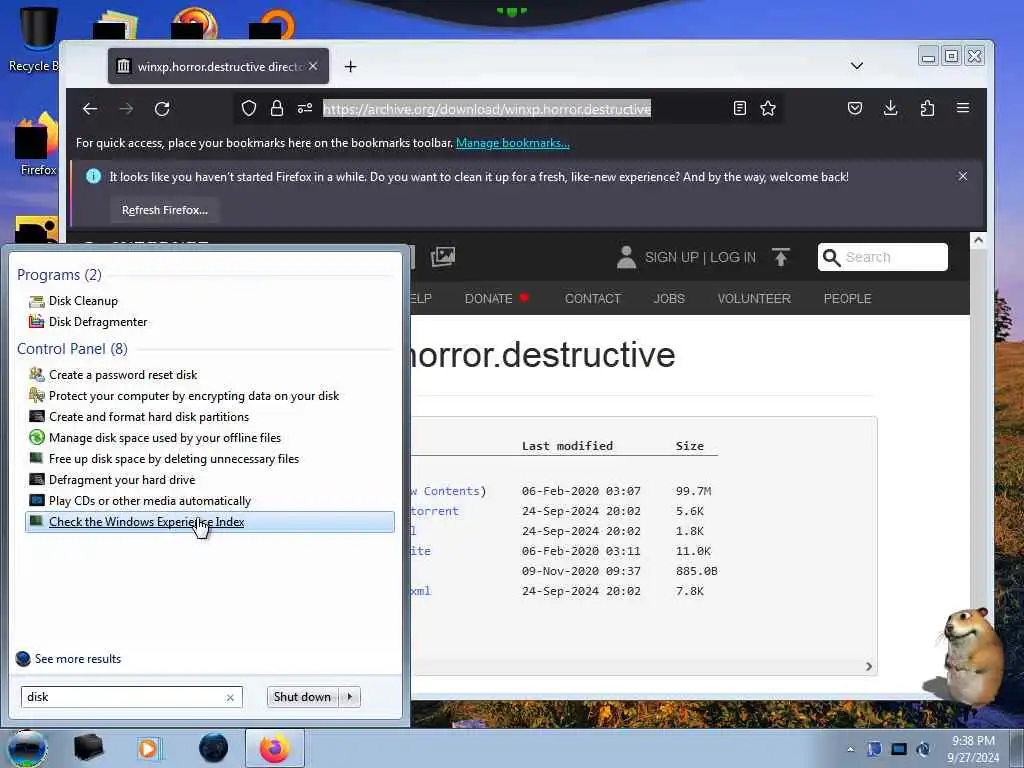This screenshot has height=768, width=1024.
Task: Click the 09-Nov-2020 09:37 date entry
Action: (581, 571)
